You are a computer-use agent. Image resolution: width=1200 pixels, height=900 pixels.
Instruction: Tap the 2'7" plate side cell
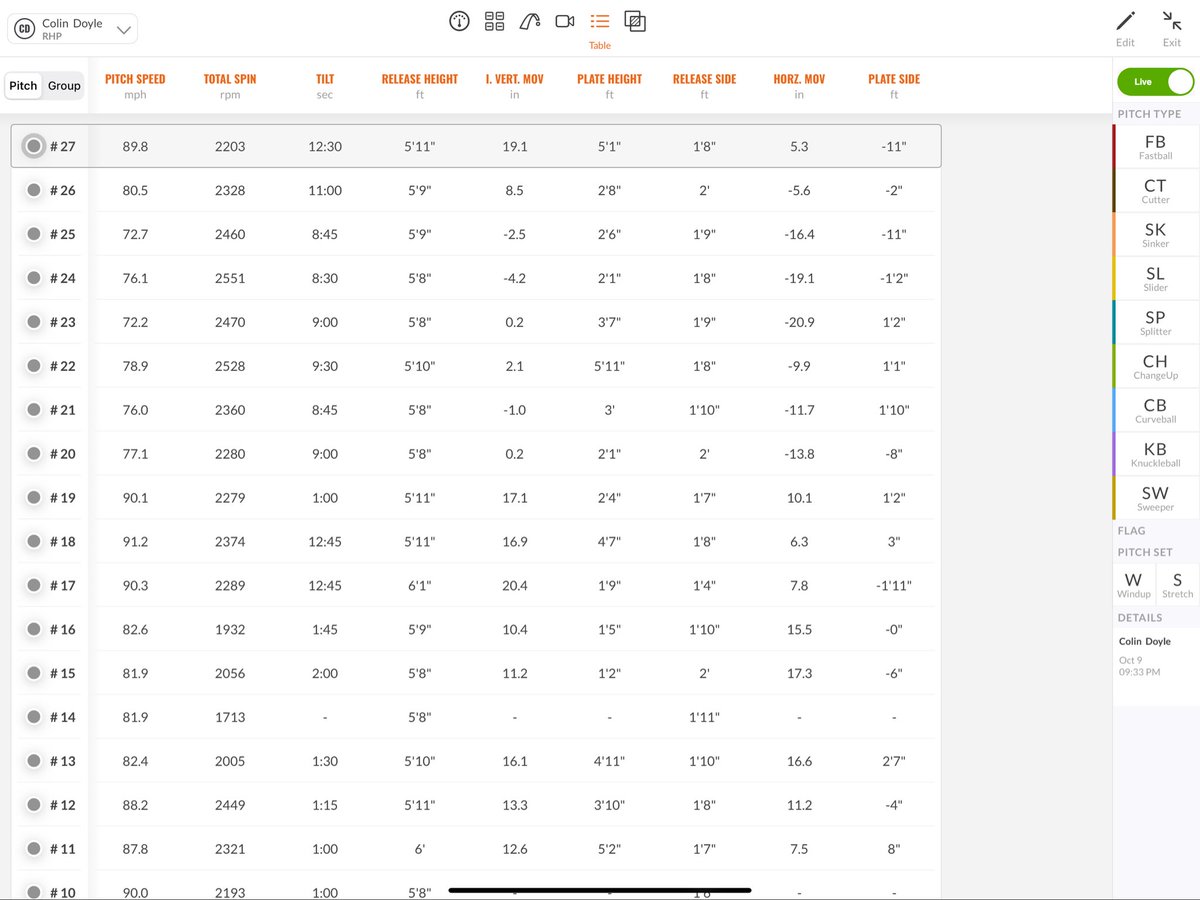coord(894,761)
